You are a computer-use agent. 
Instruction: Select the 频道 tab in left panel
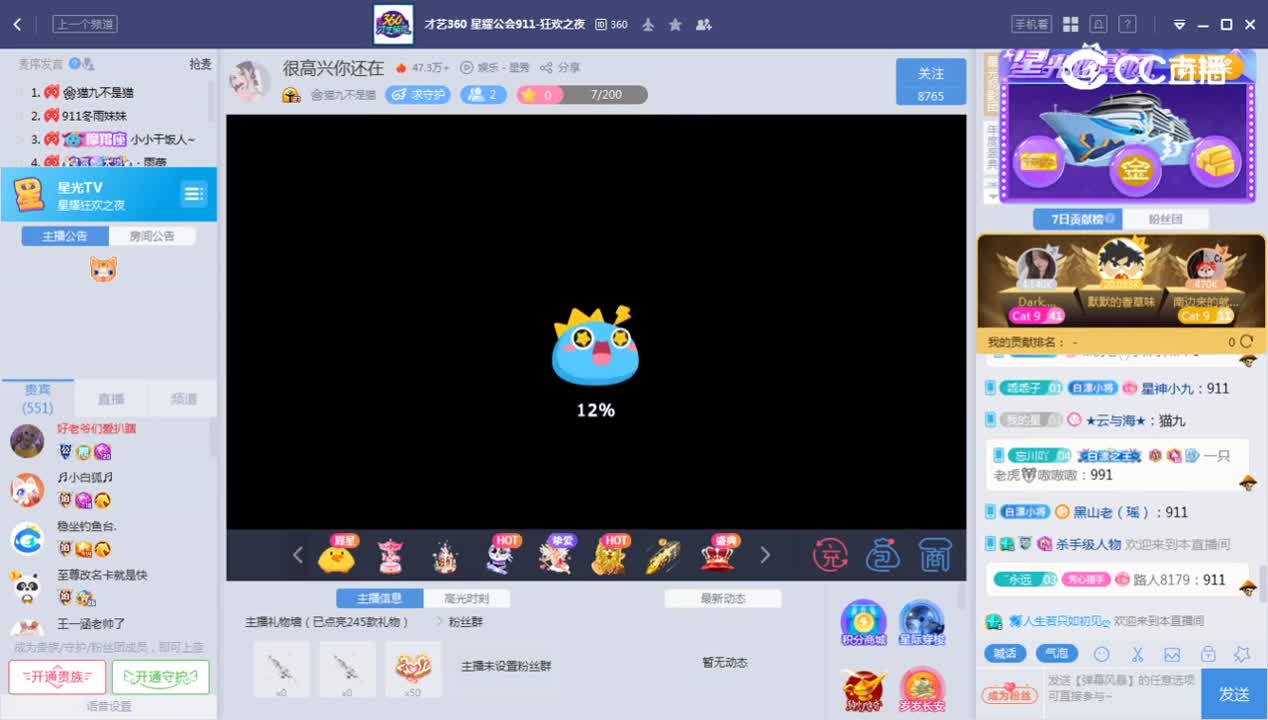(x=184, y=398)
